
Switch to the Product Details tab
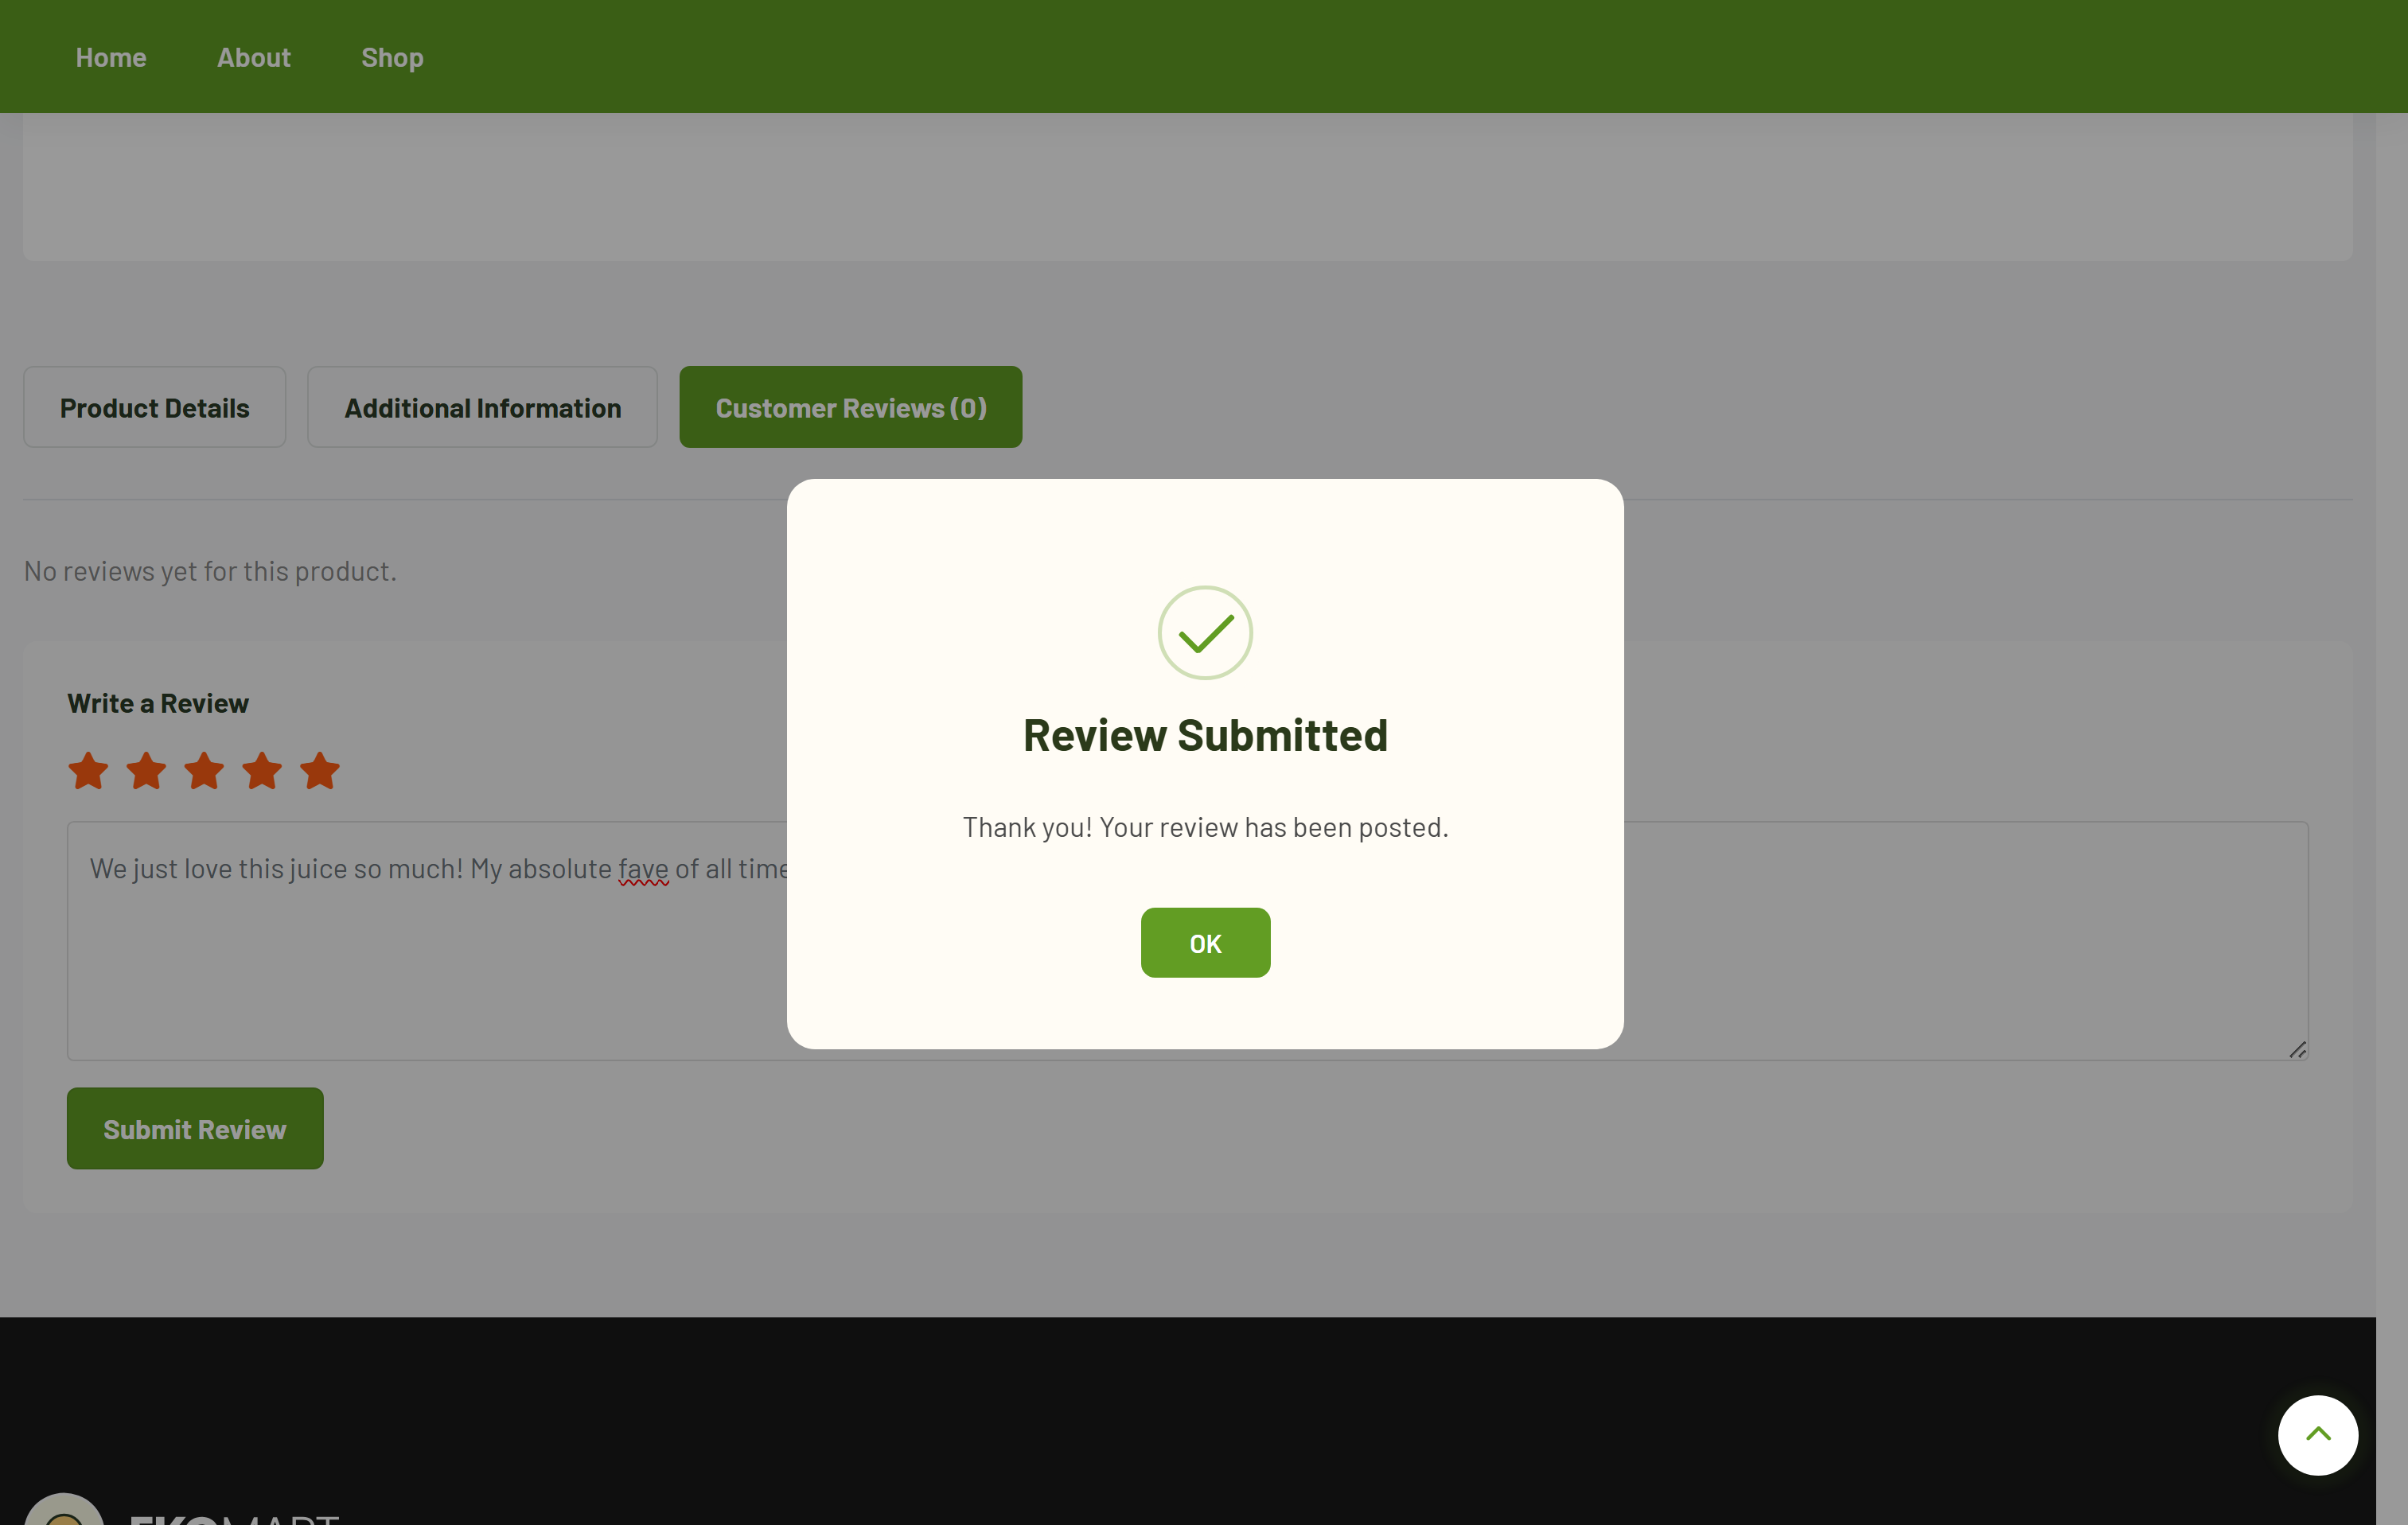pyautogui.click(x=155, y=407)
